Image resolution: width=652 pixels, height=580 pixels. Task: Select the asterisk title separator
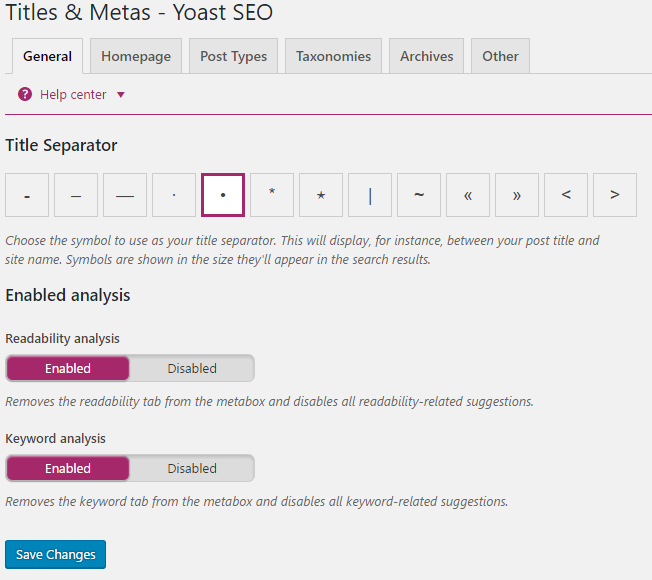coord(272,195)
